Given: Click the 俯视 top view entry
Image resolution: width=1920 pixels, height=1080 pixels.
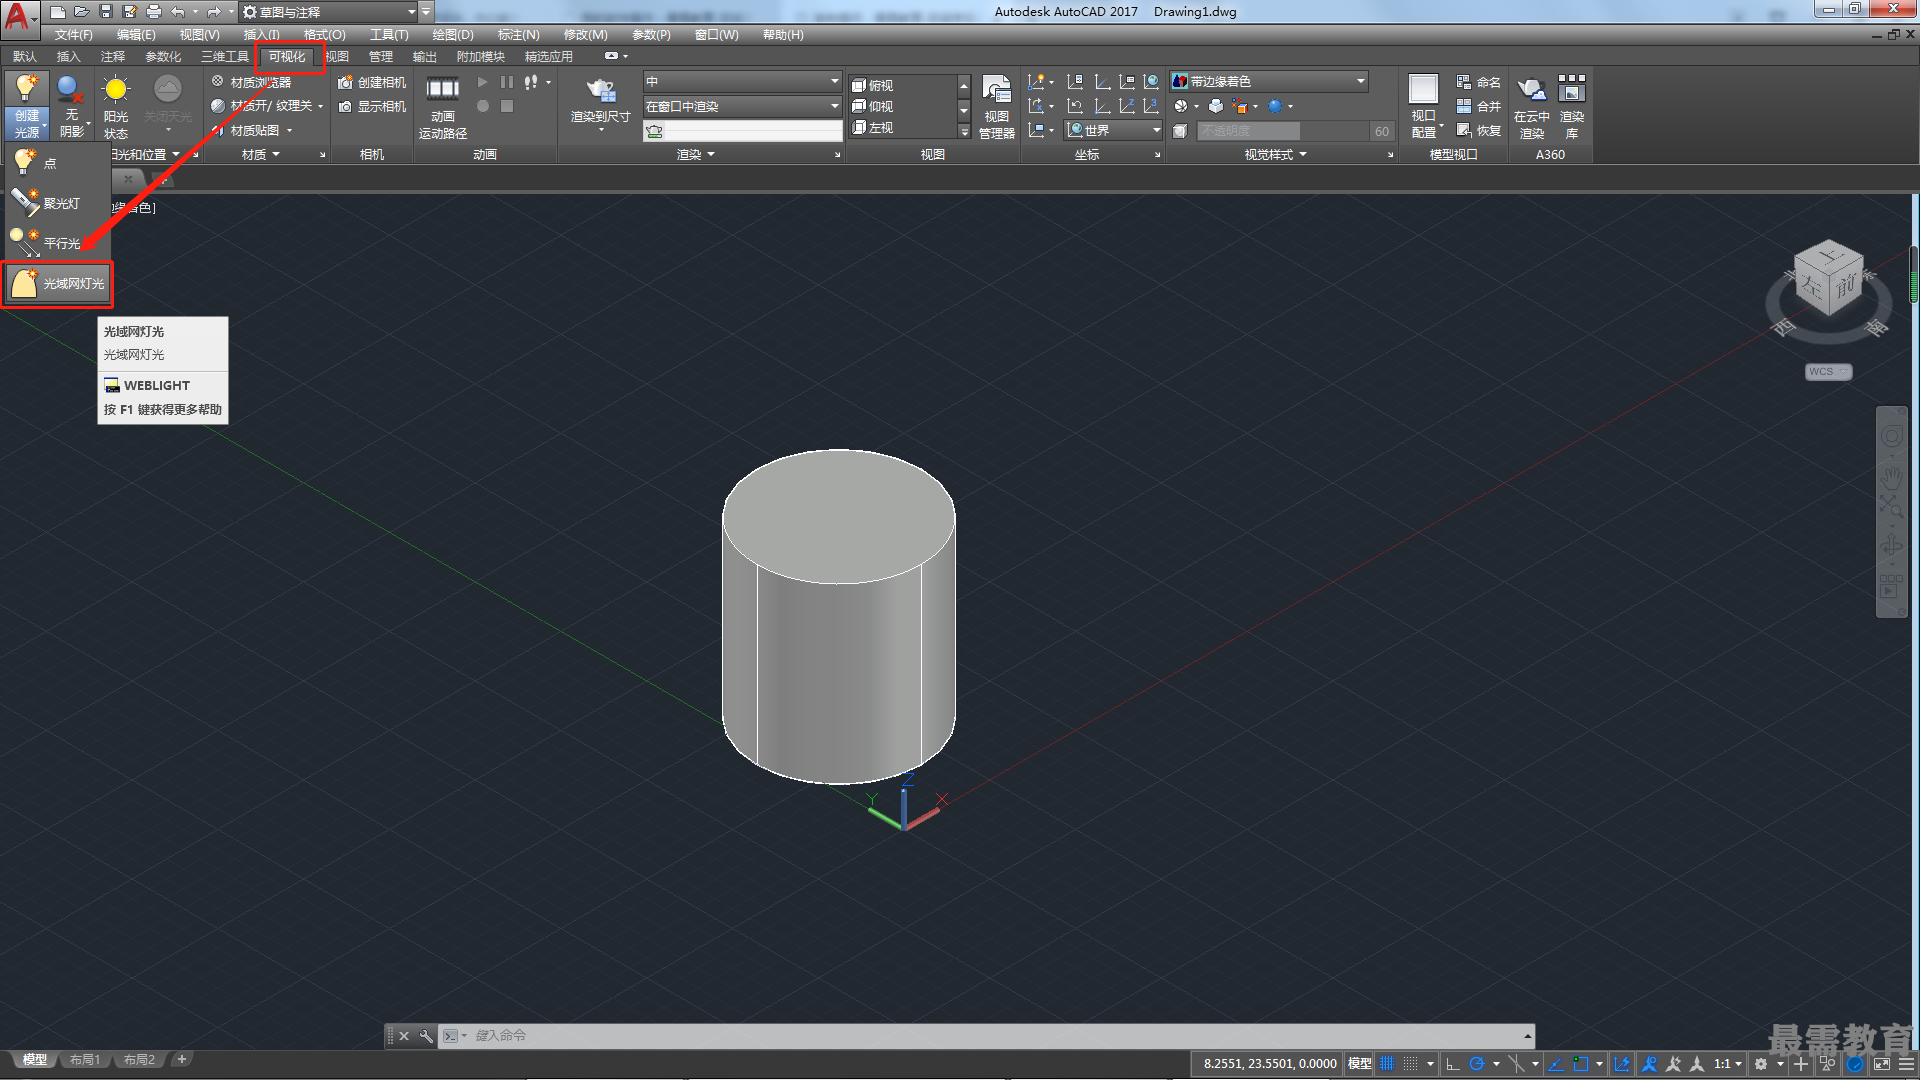Looking at the screenshot, I should click(x=873, y=86).
